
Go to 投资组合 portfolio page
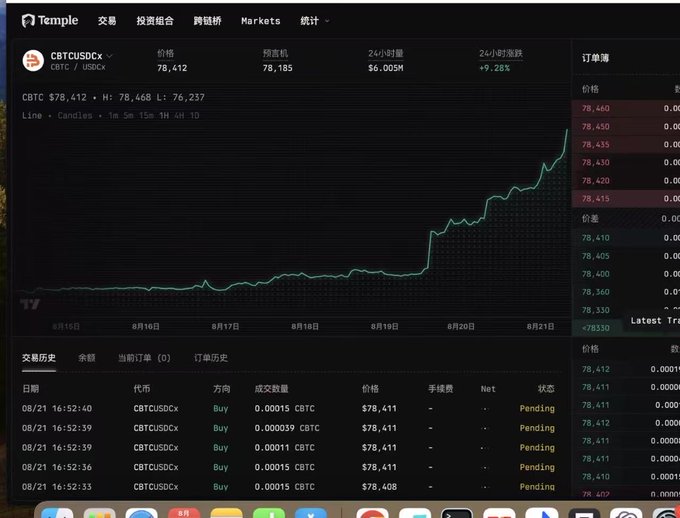coord(155,21)
